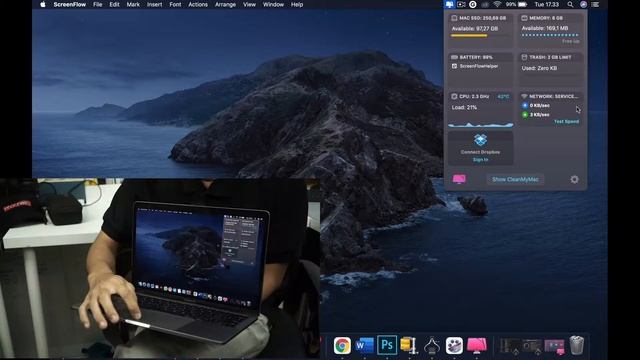
Task: Click the Available 97,27 GB storage text
Action: [475, 29]
